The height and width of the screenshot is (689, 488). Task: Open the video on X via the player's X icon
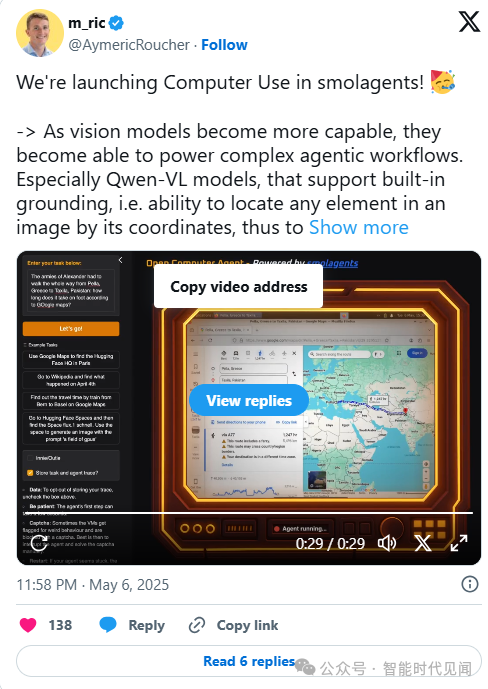point(423,544)
